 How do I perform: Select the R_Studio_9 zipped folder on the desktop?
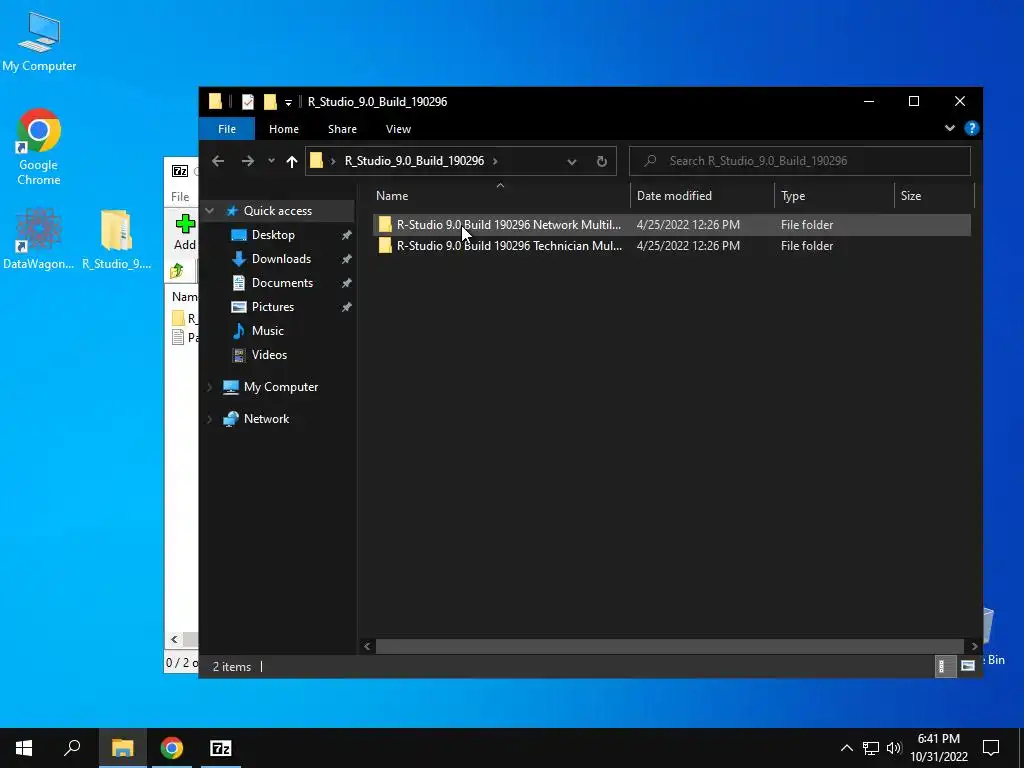pos(116,239)
